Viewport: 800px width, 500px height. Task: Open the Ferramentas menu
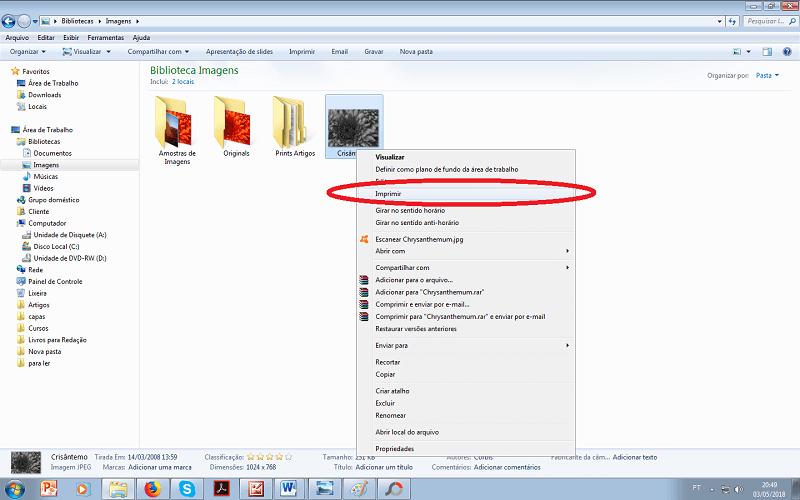pos(105,37)
